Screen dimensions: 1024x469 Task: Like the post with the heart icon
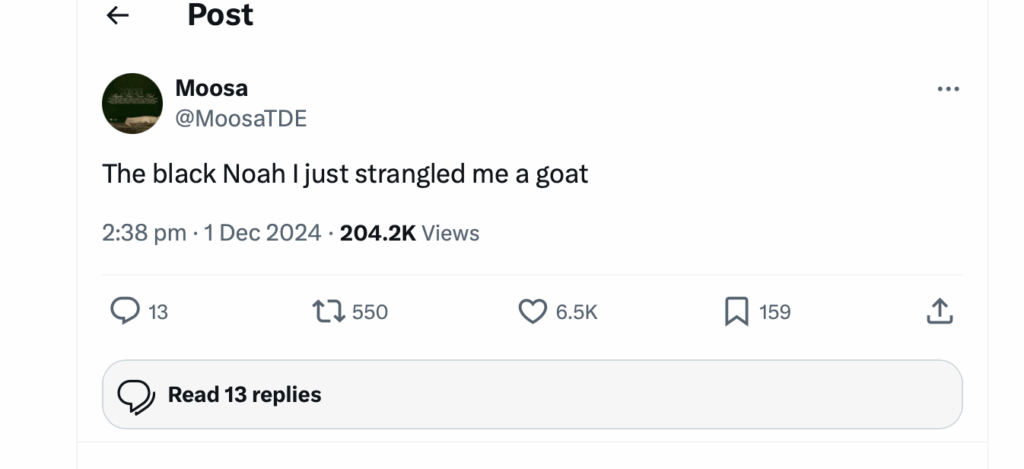pos(532,312)
